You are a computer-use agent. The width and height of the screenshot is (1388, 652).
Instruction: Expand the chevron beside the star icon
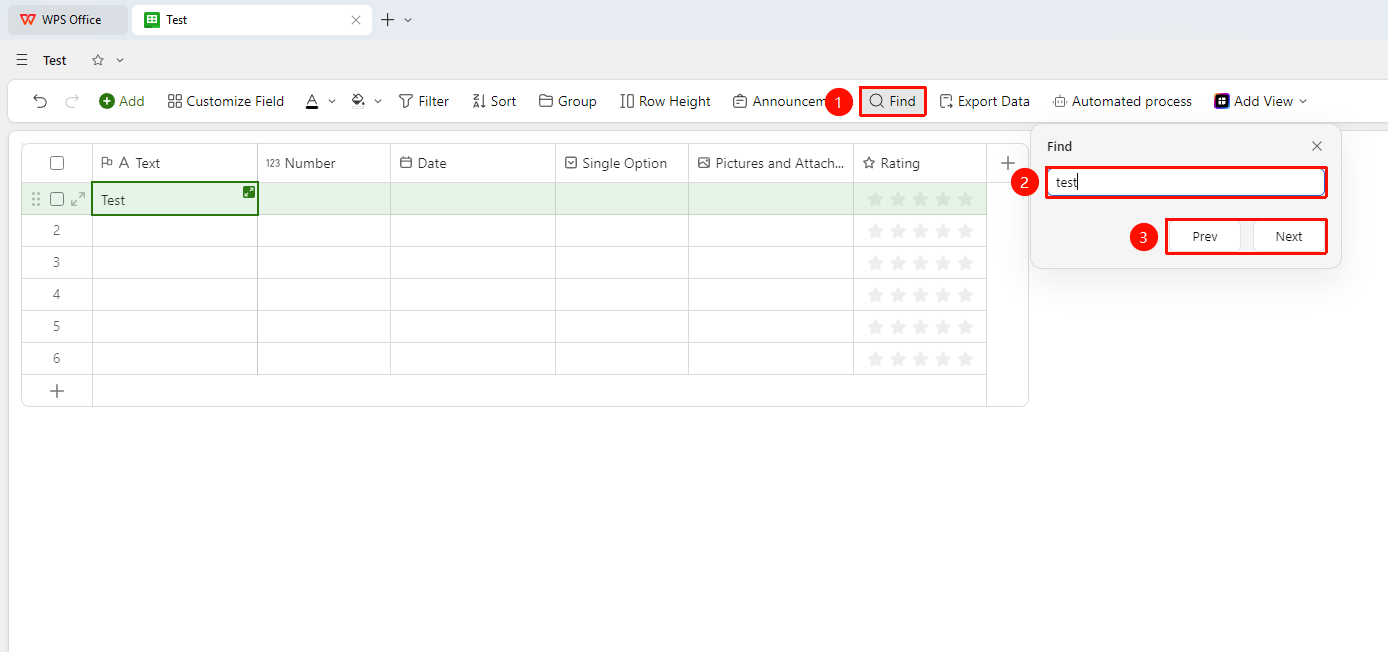coord(120,60)
